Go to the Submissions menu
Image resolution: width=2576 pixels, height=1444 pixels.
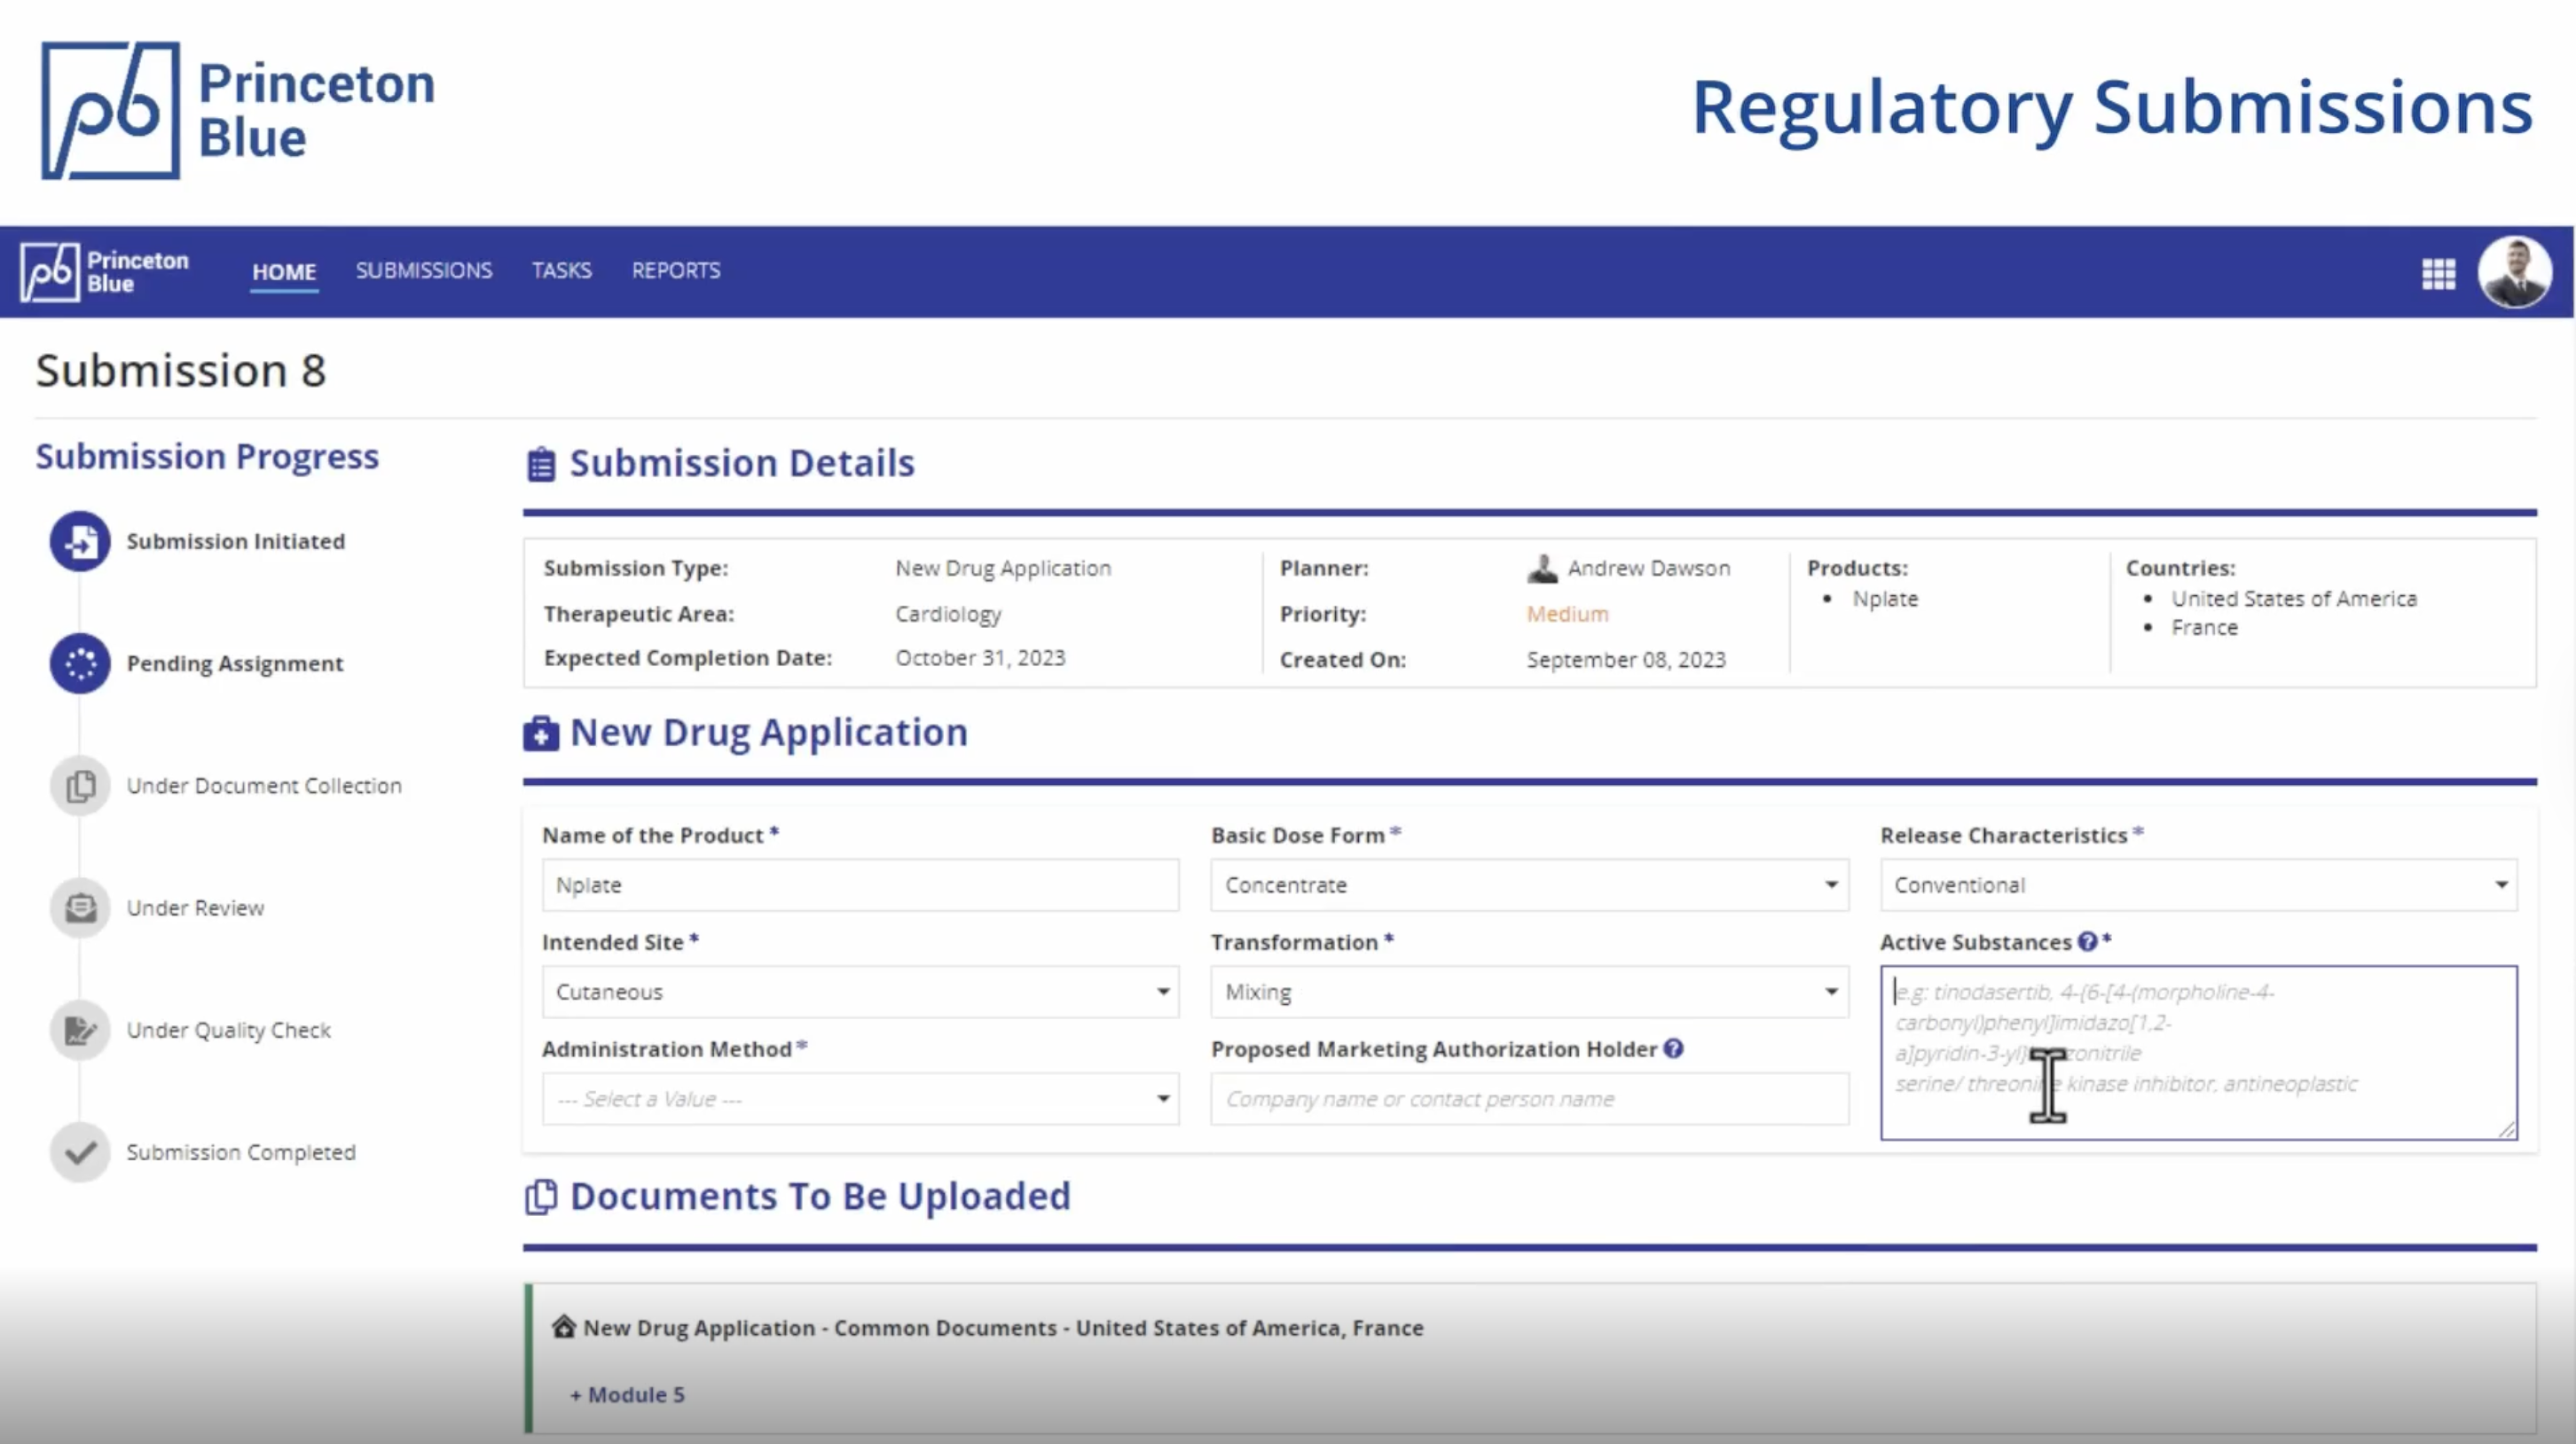(424, 271)
